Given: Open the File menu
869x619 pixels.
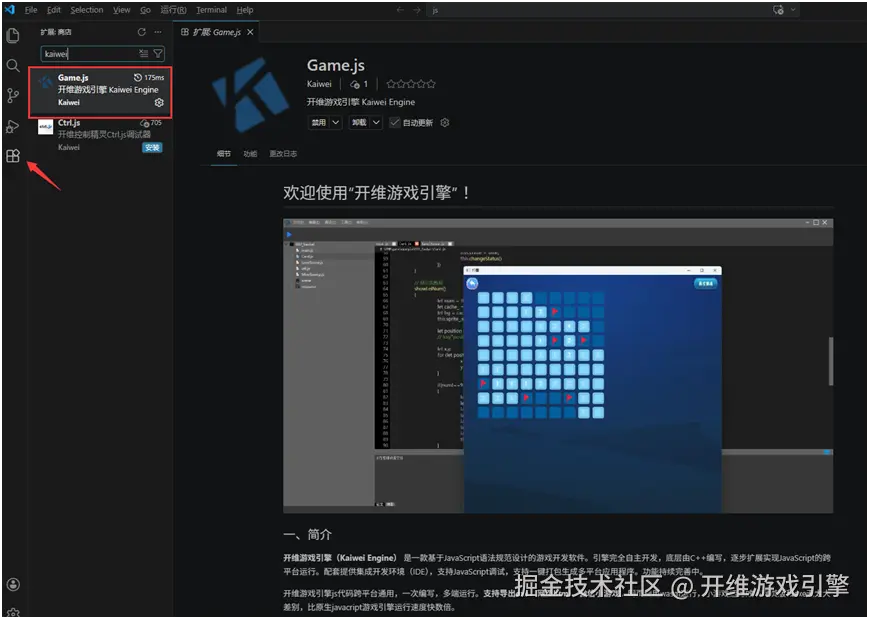Looking at the screenshot, I should click(x=31, y=10).
